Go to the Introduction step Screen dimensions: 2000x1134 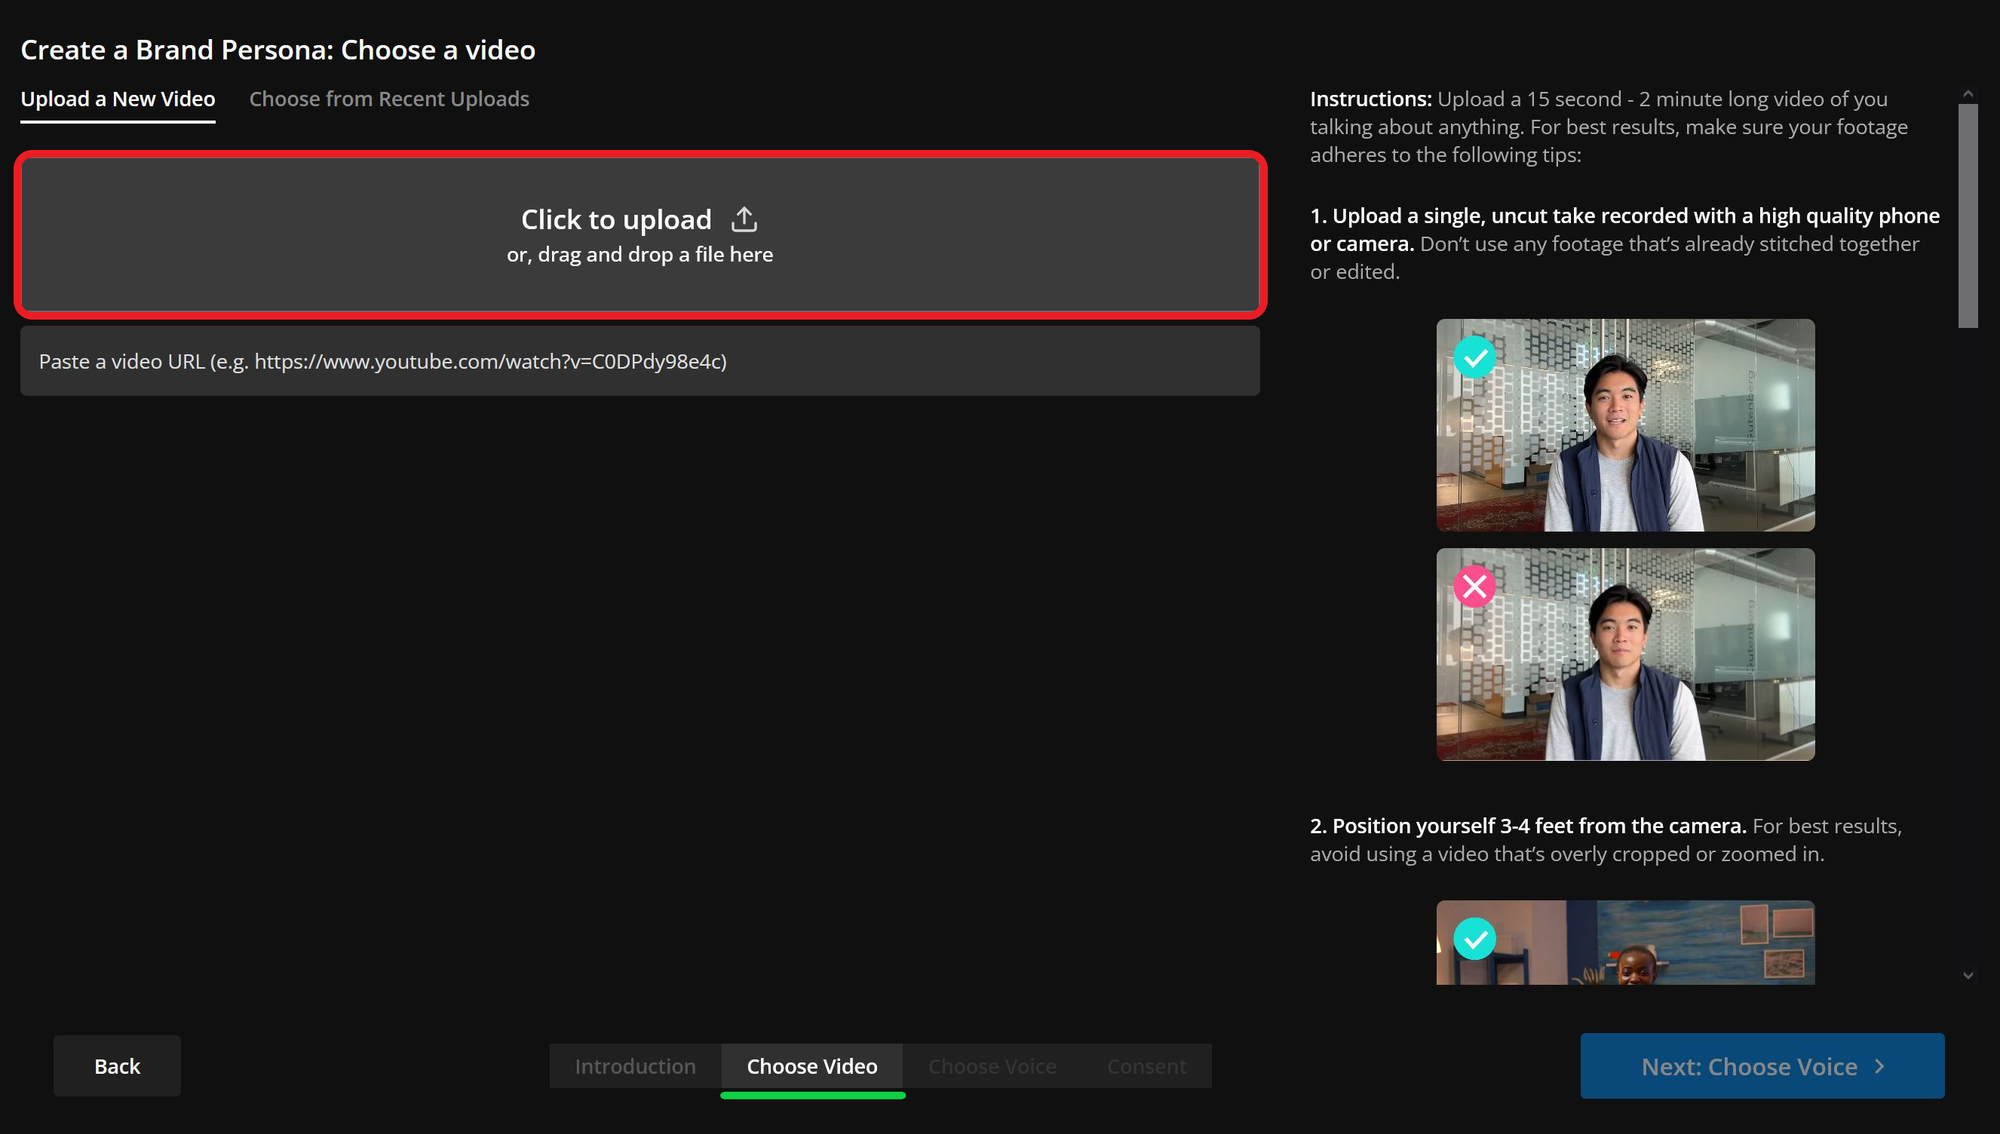[x=635, y=1066]
